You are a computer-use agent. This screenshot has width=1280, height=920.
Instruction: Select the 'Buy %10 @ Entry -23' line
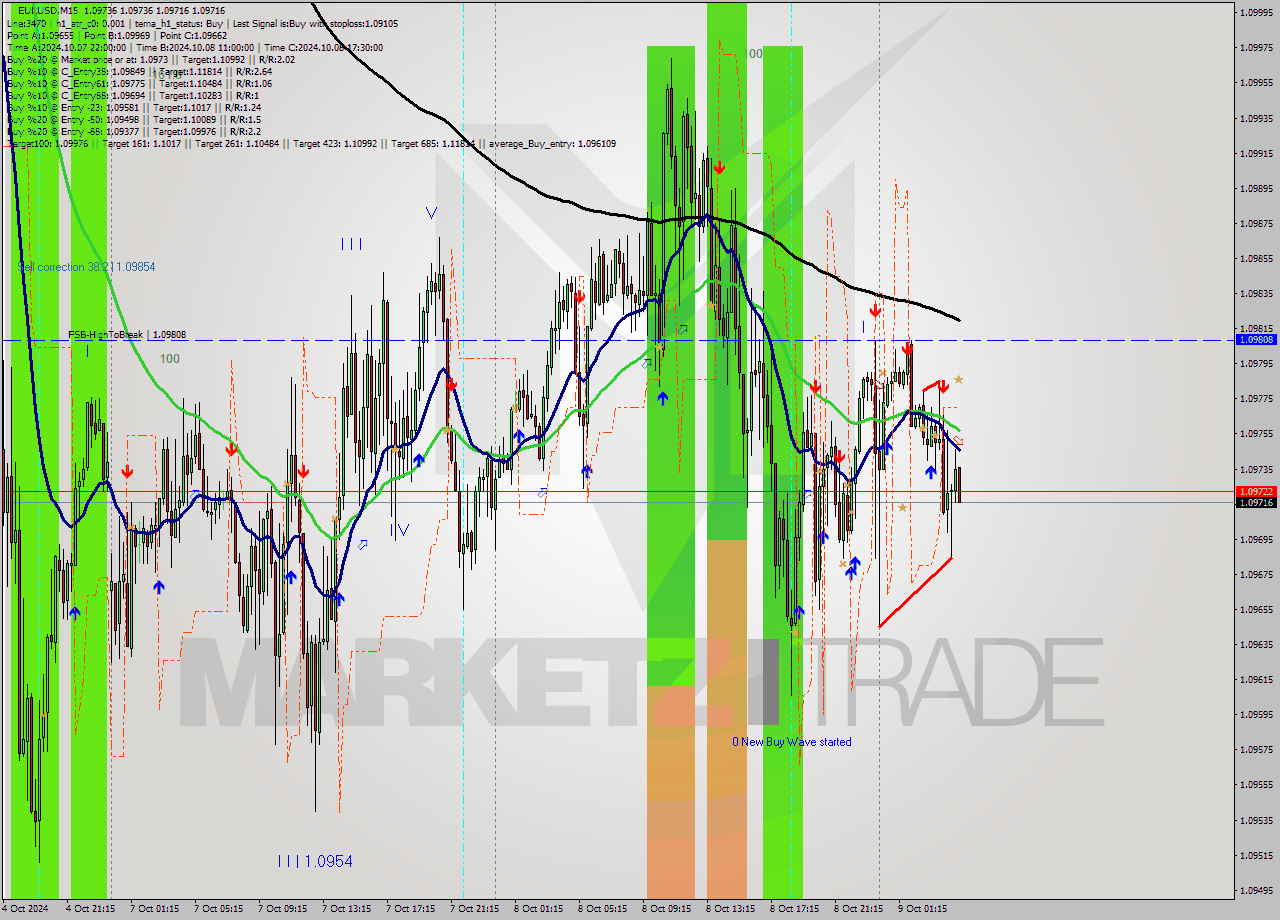click(x=133, y=107)
